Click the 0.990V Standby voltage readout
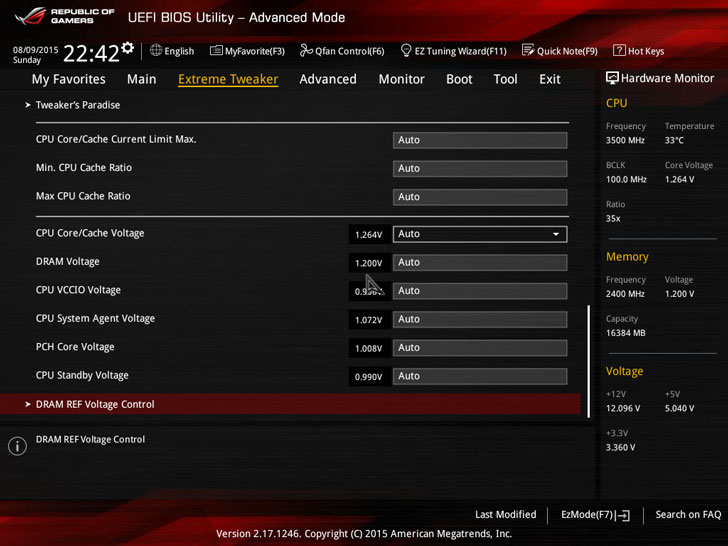The width and height of the screenshot is (728, 546). (x=369, y=377)
